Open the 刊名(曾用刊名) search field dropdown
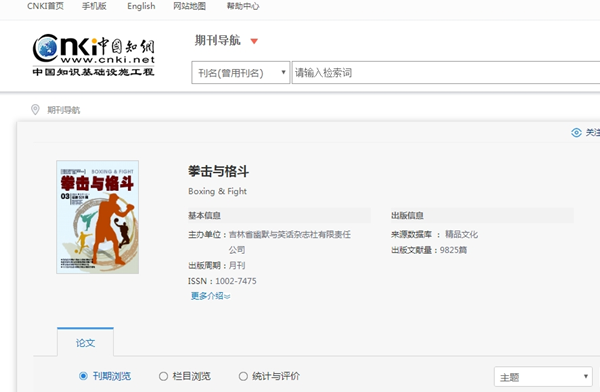The image size is (600, 392). click(x=240, y=73)
